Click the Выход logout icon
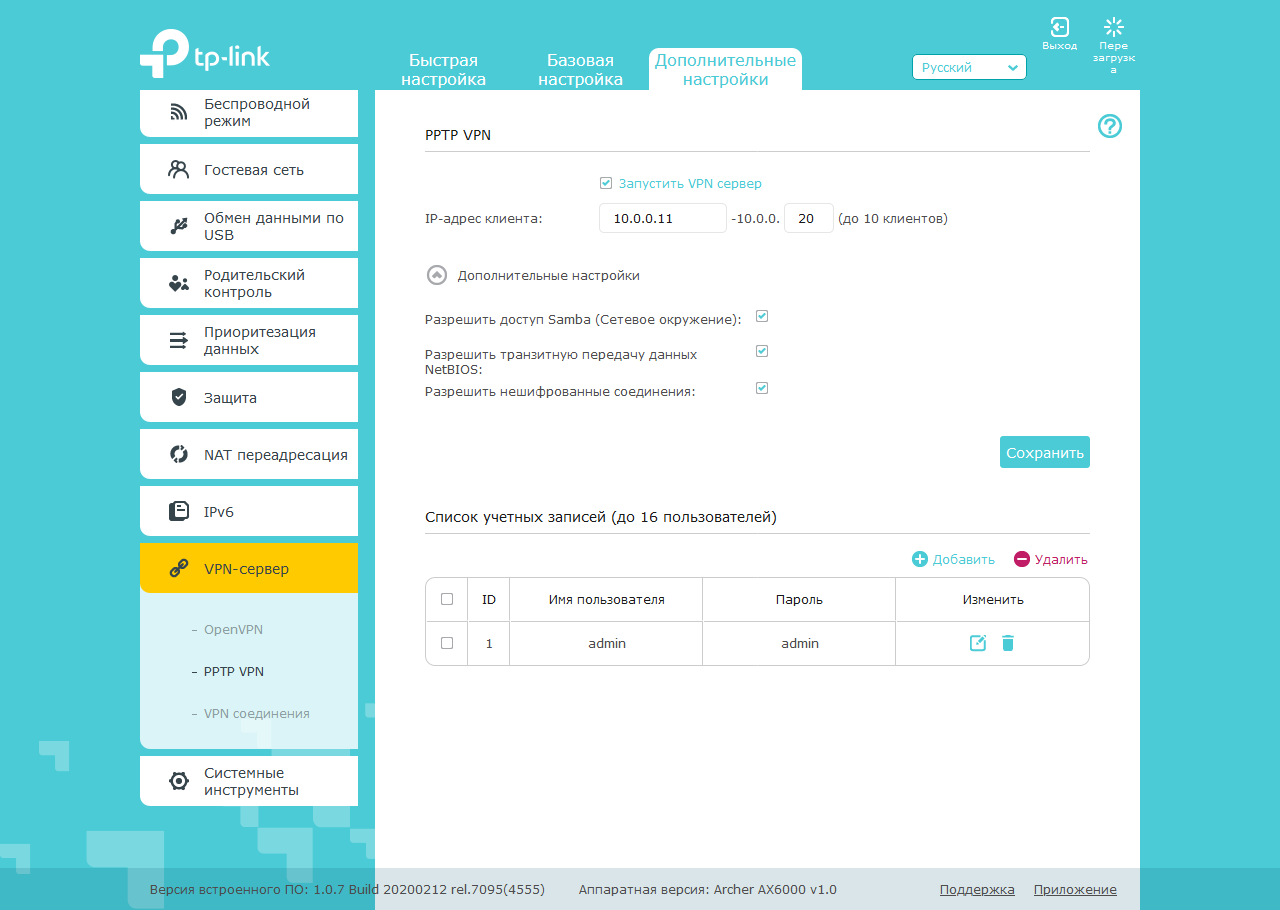This screenshot has height=910, width=1280. [1060, 28]
